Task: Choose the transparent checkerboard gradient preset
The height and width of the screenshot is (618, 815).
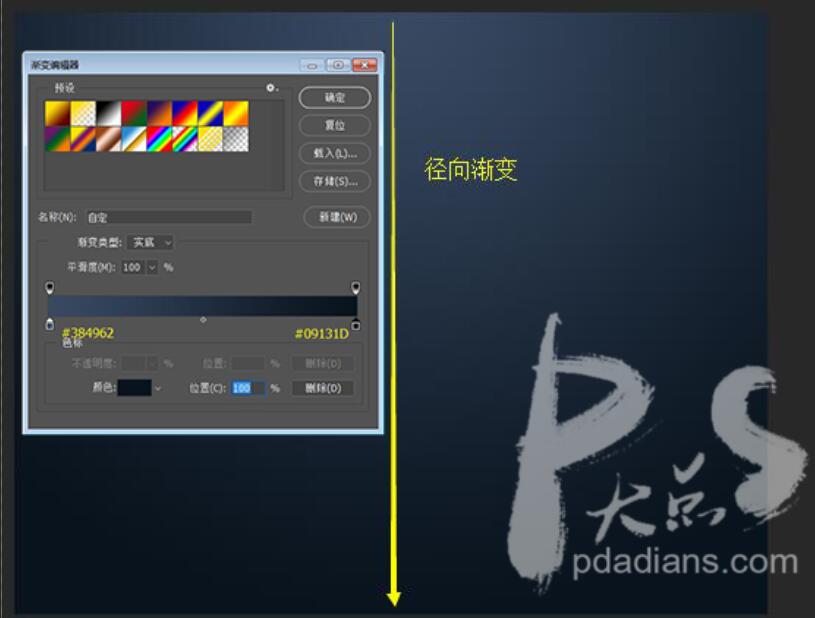Action: 235,139
